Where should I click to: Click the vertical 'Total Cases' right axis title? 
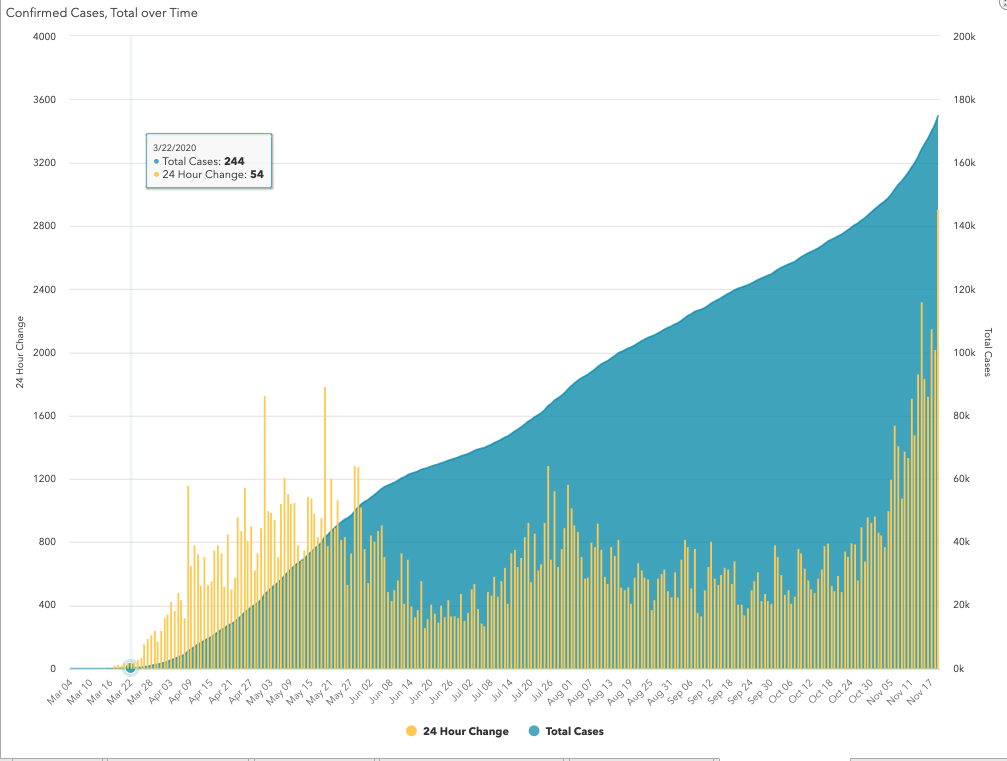[x=988, y=352]
